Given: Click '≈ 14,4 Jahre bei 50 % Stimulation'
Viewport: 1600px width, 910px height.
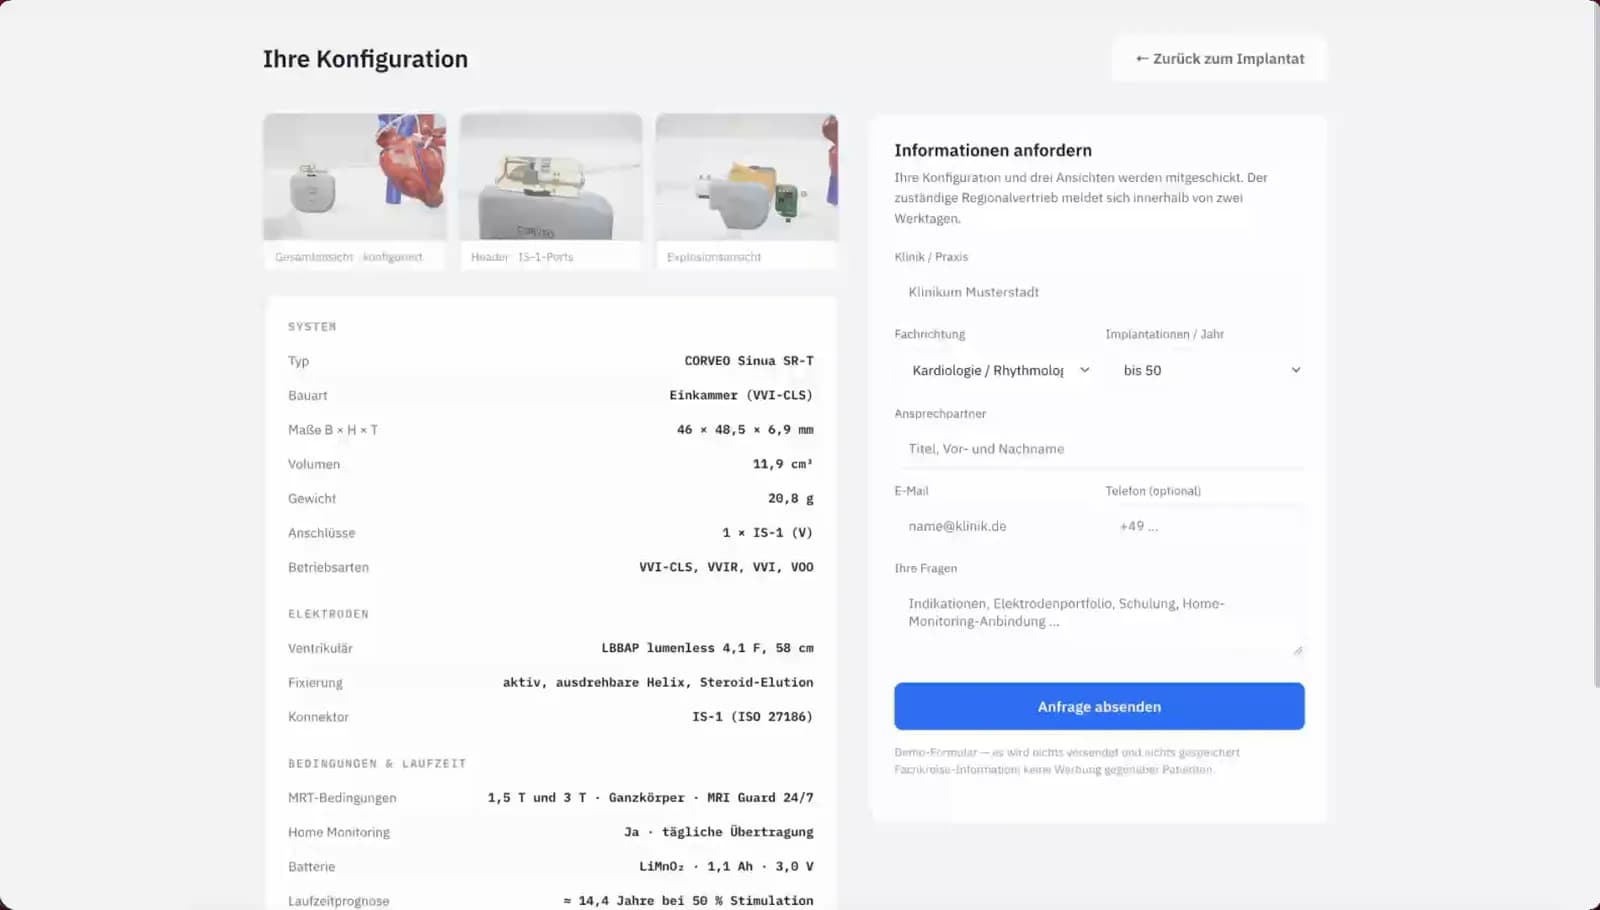Looking at the screenshot, I should (x=688, y=901).
